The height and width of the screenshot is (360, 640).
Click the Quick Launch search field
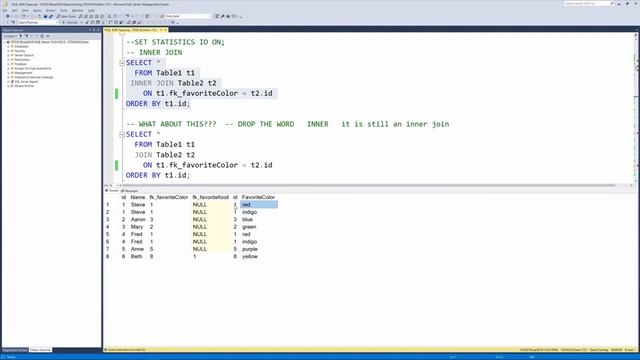pos(589,4)
